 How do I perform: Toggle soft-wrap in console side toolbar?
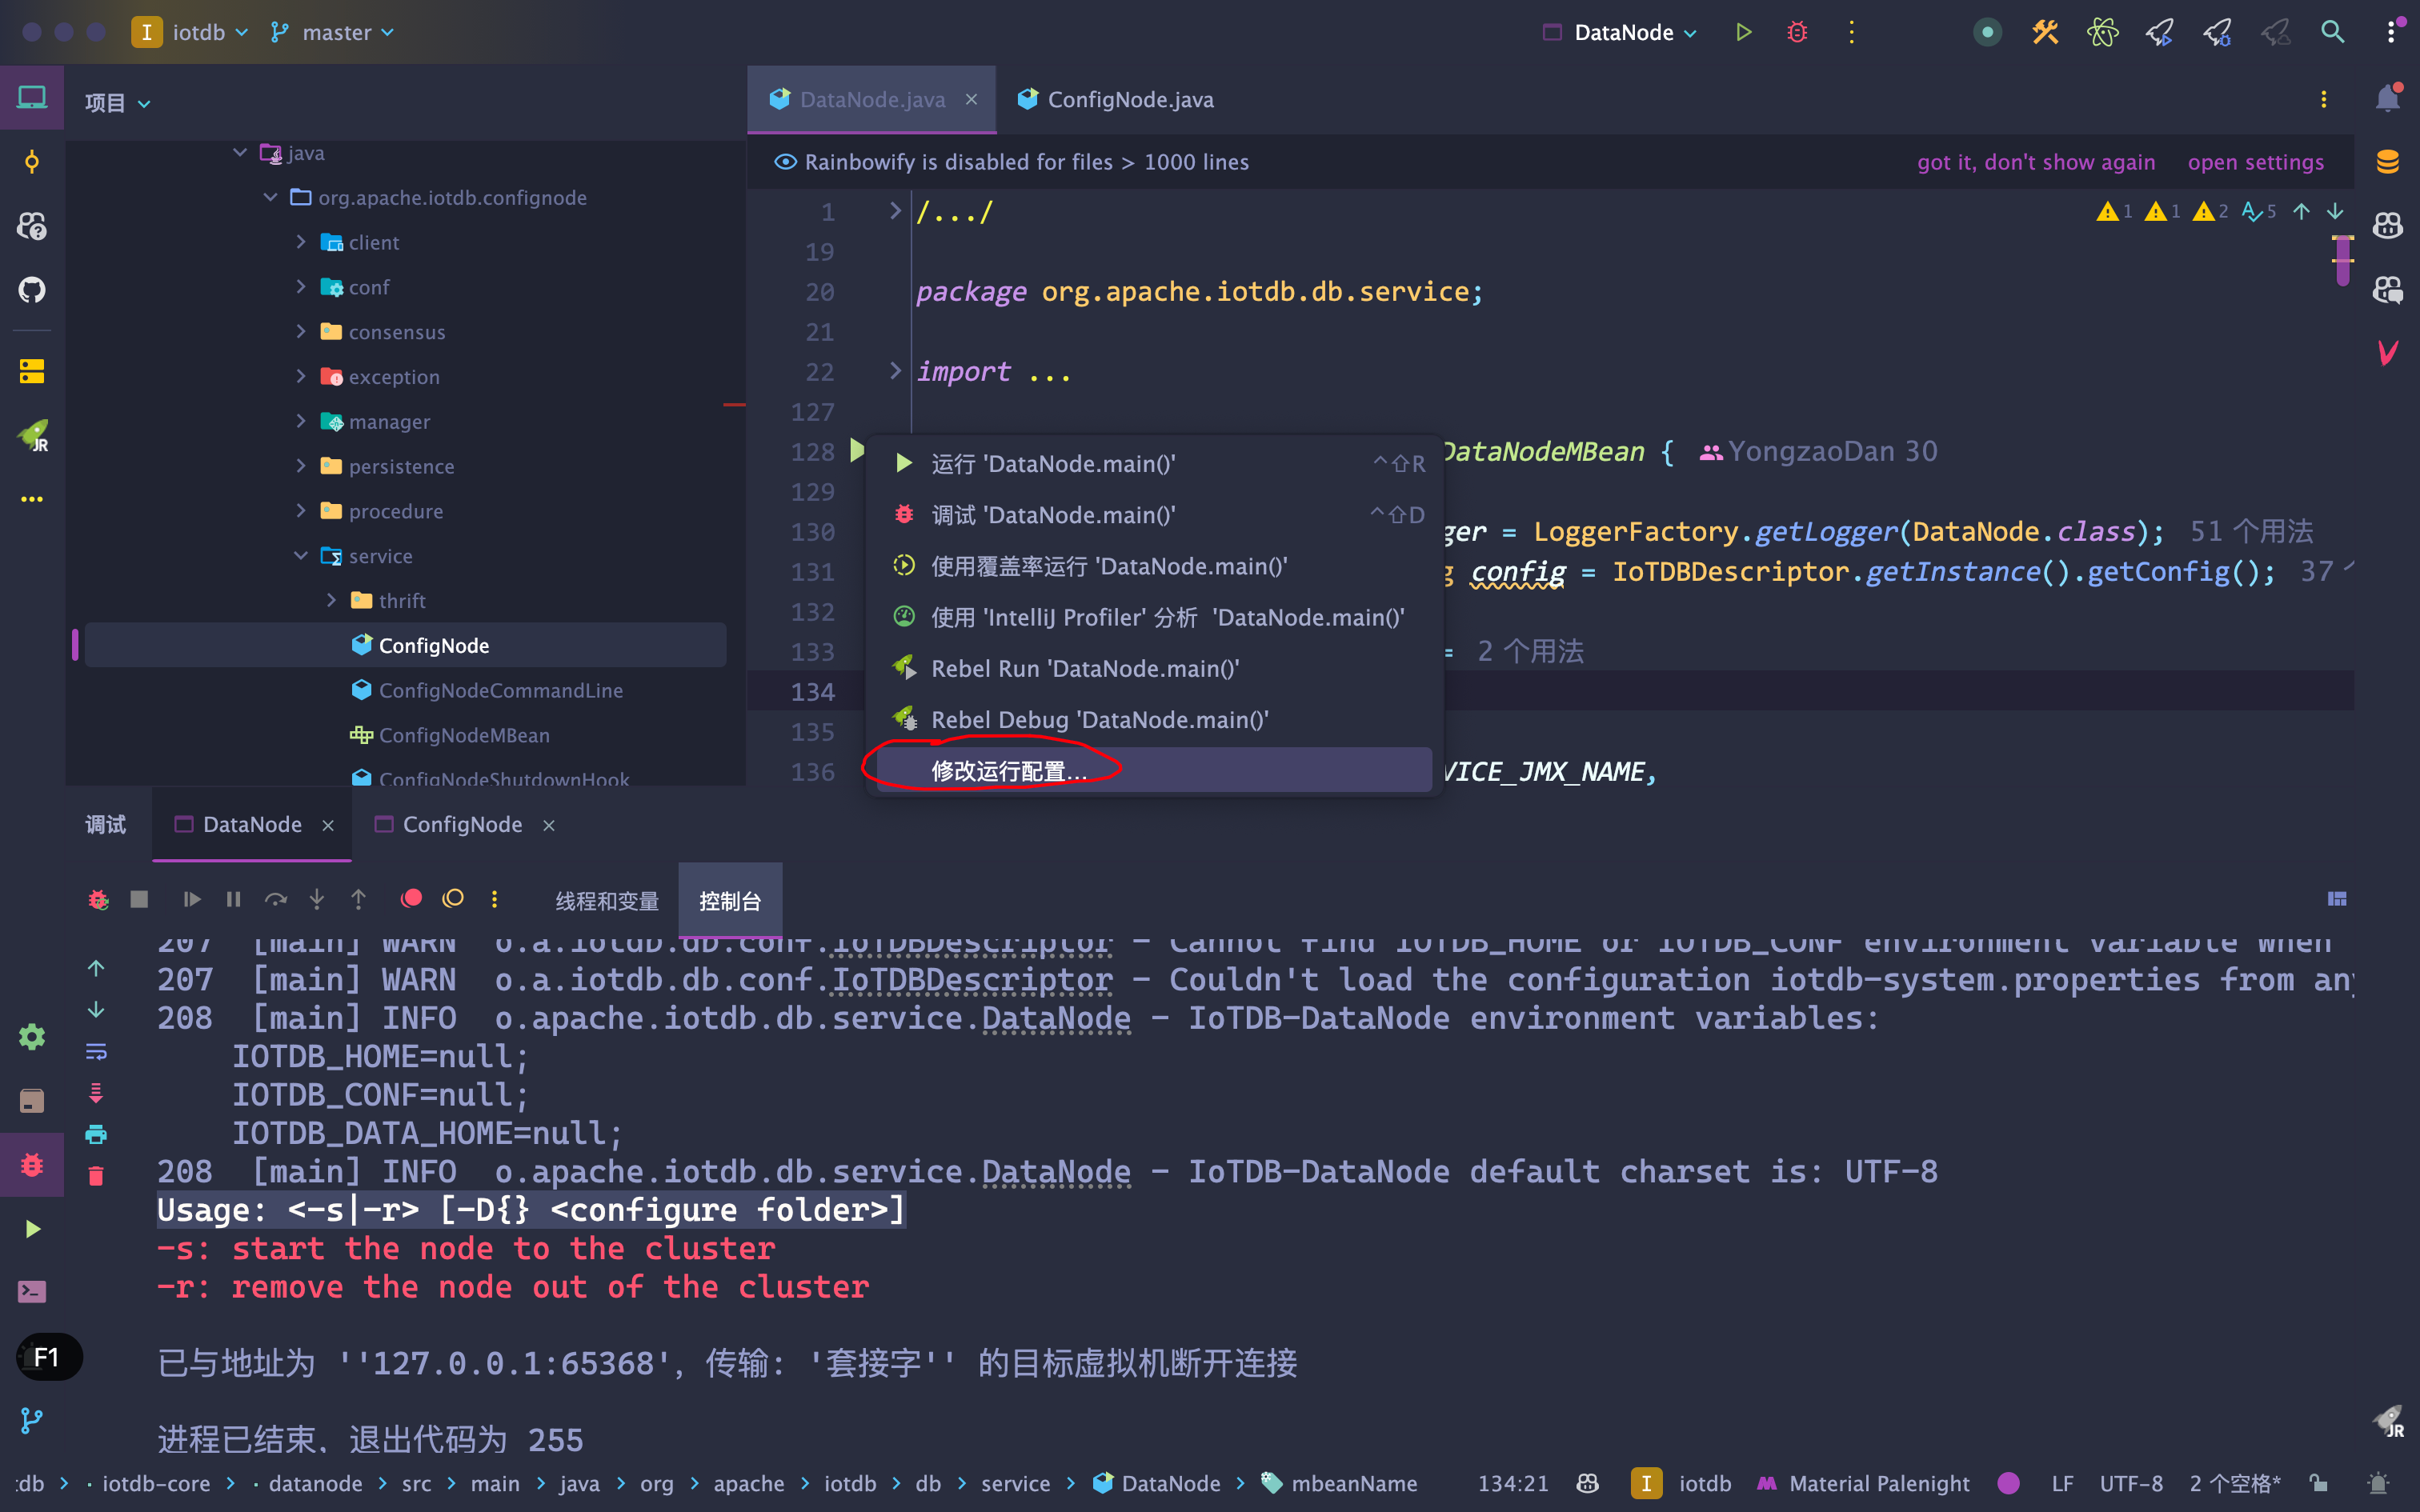[96, 1051]
